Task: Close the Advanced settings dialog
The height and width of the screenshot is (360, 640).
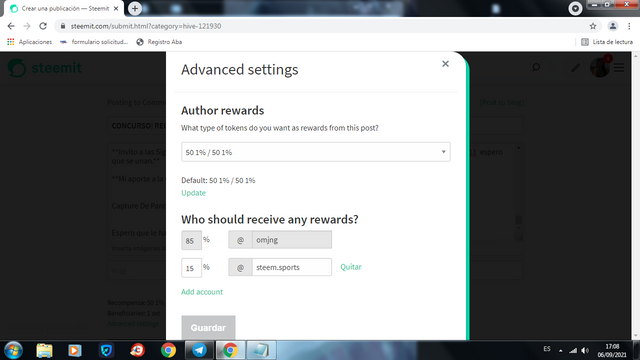Action: (445, 64)
